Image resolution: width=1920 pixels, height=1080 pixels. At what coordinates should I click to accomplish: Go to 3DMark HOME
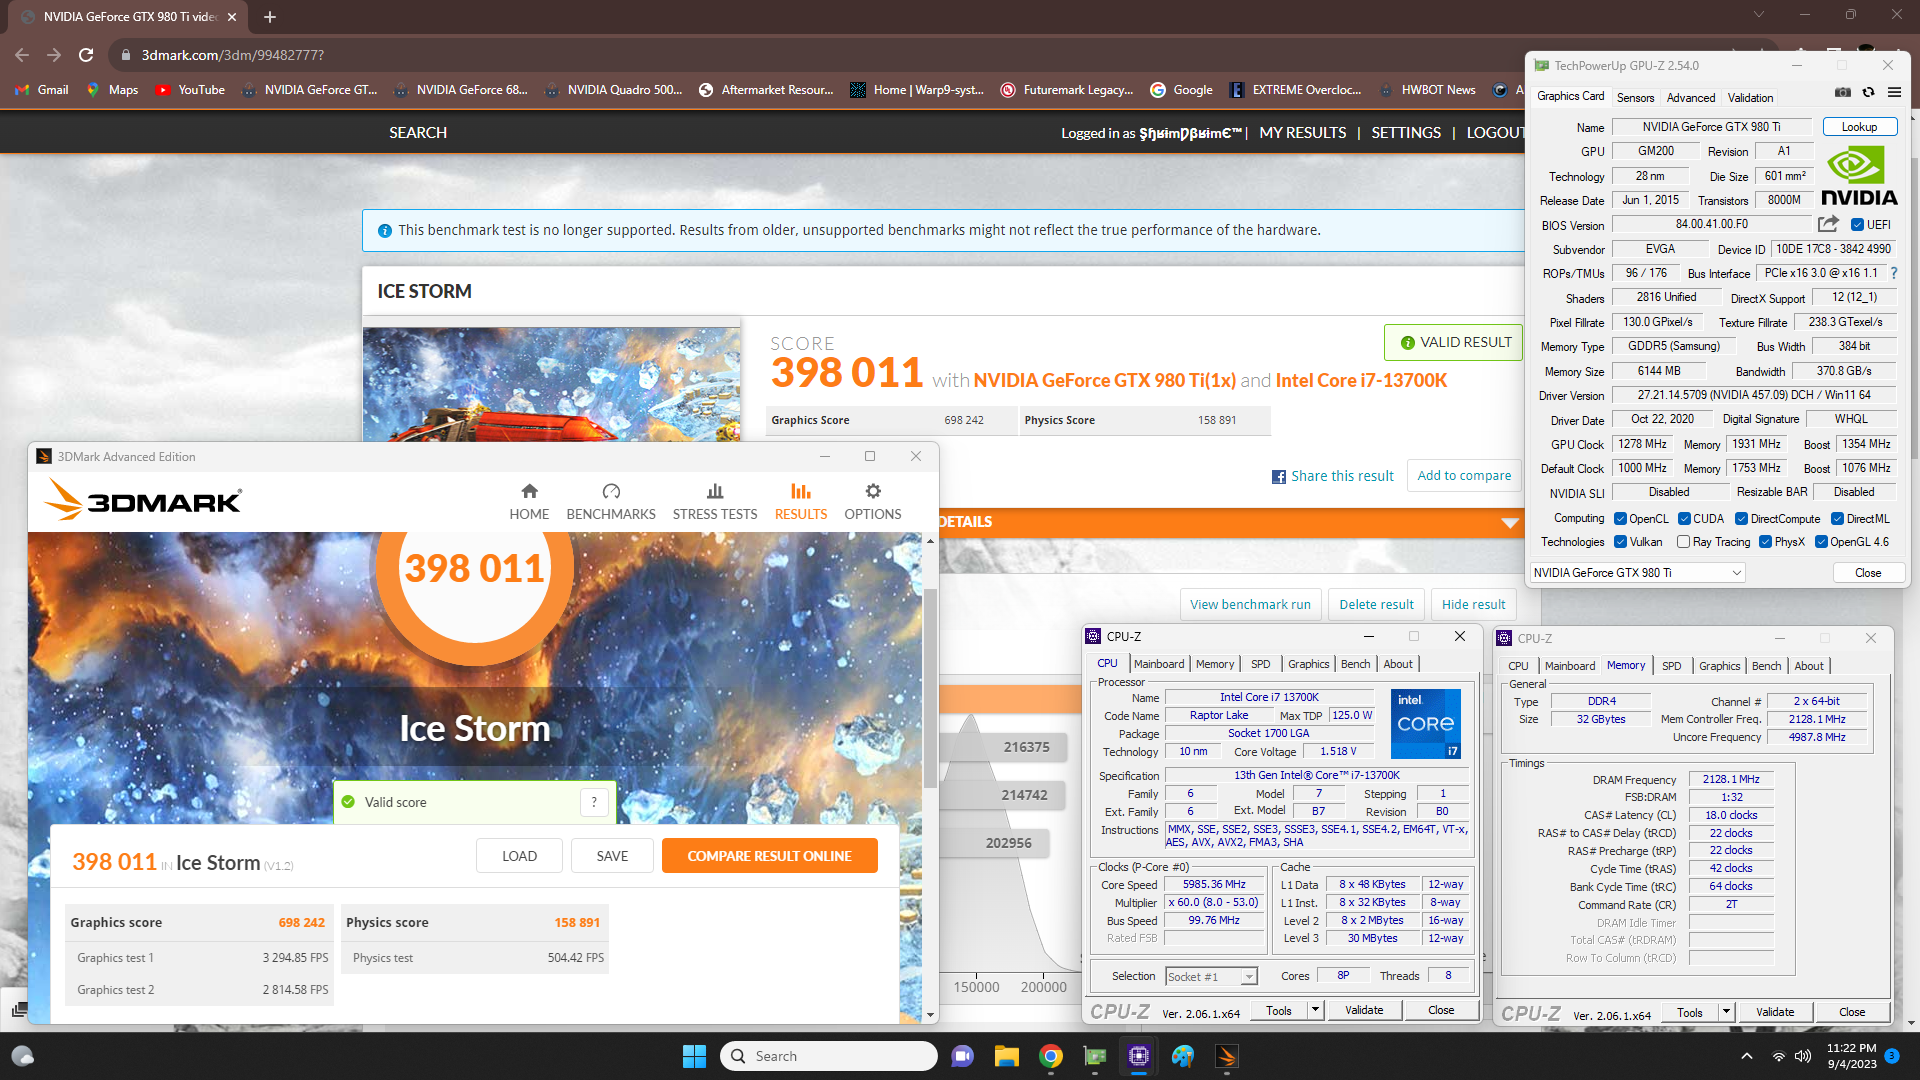click(x=529, y=502)
